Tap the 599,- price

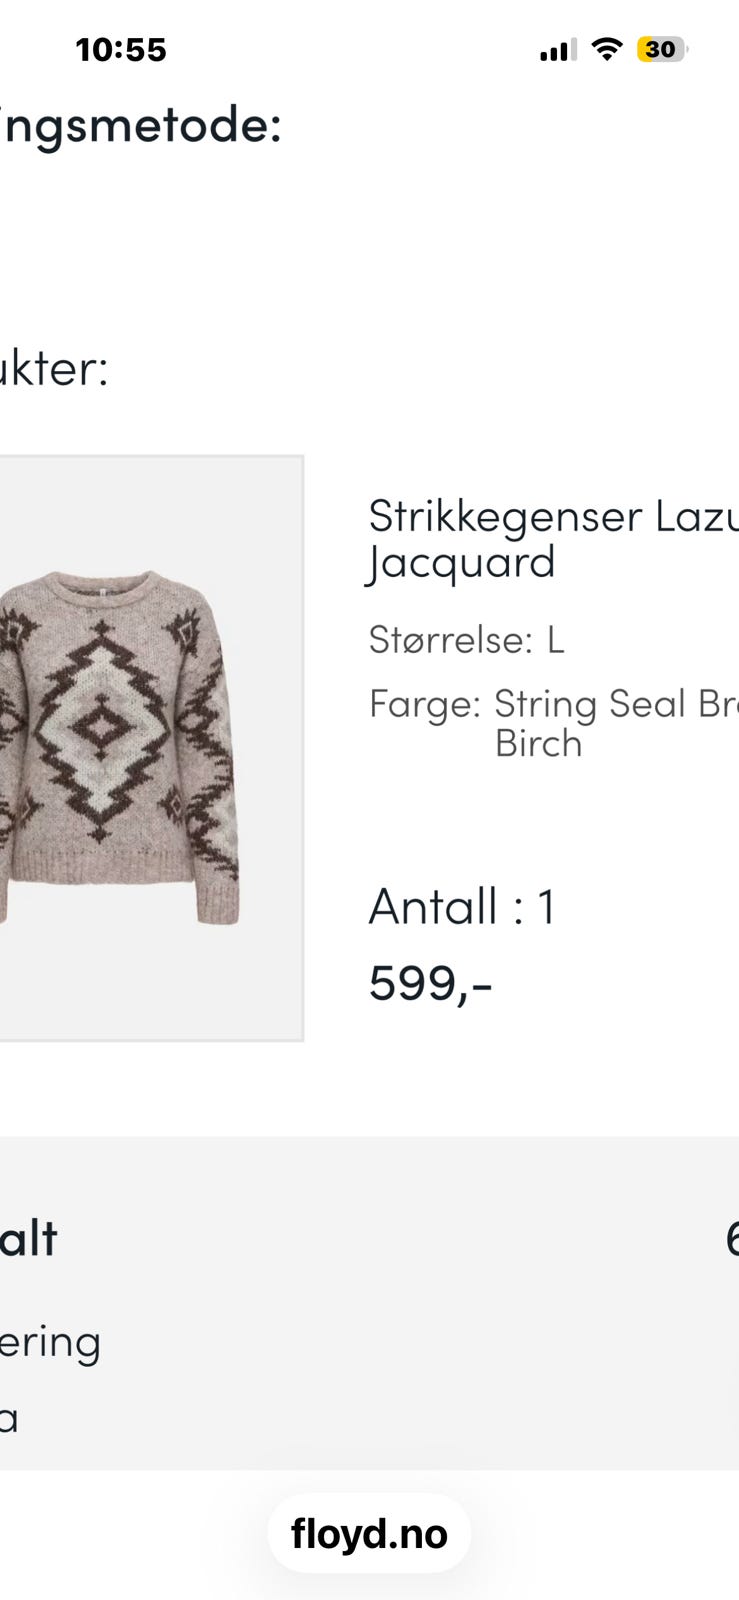tap(431, 983)
